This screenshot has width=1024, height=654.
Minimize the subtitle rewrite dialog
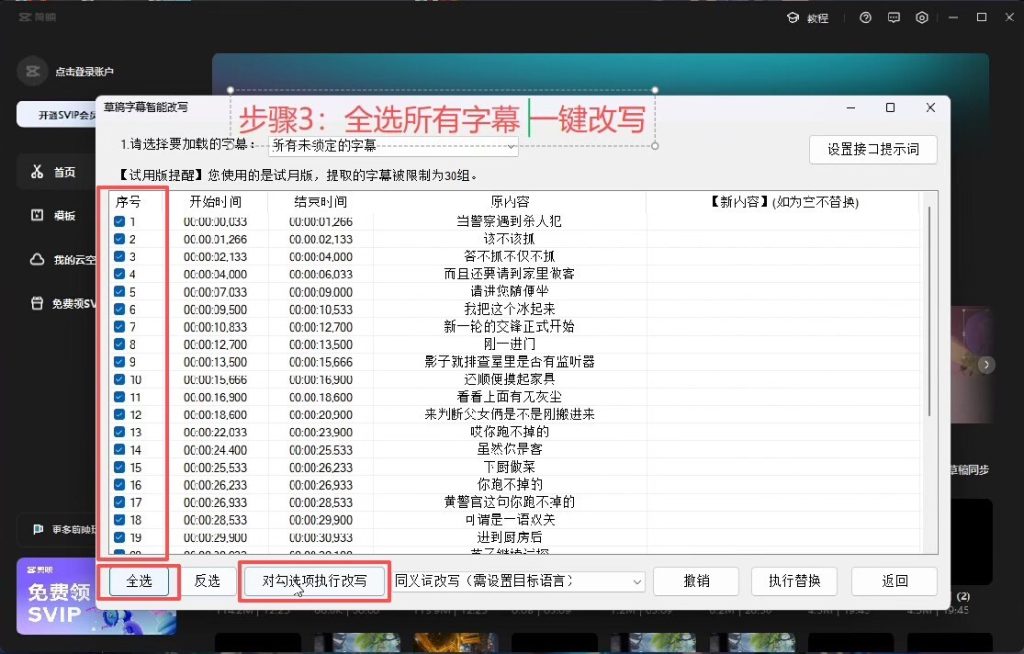click(x=850, y=107)
